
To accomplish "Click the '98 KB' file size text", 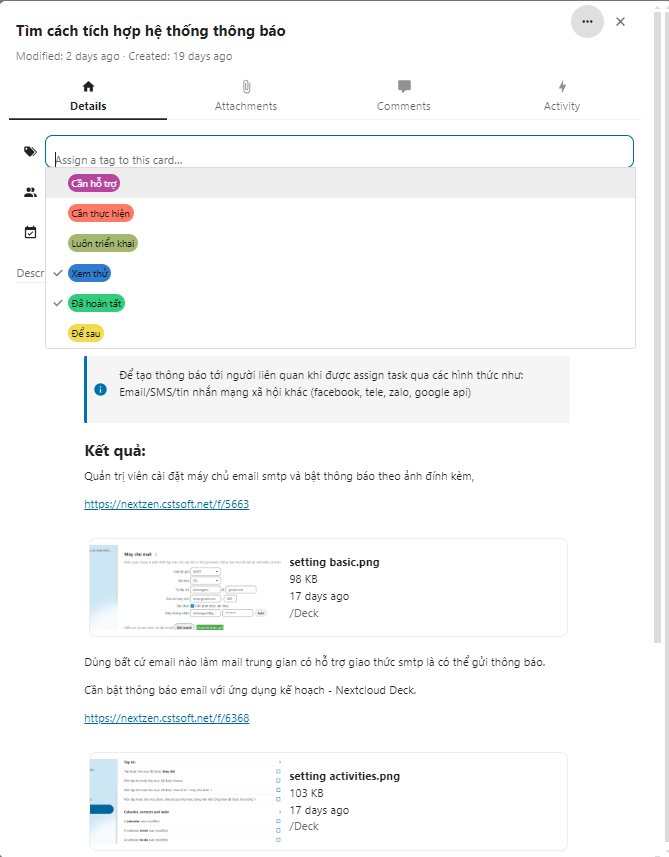I will (303, 579).
